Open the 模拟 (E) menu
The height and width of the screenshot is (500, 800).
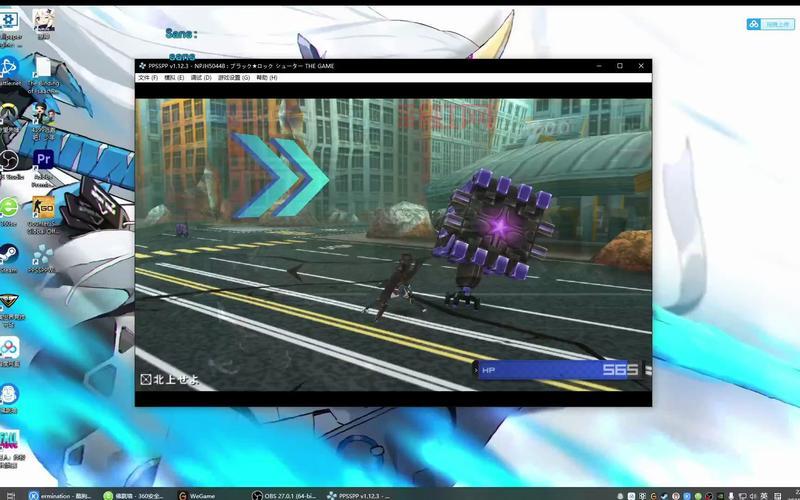tap(174, 78)
